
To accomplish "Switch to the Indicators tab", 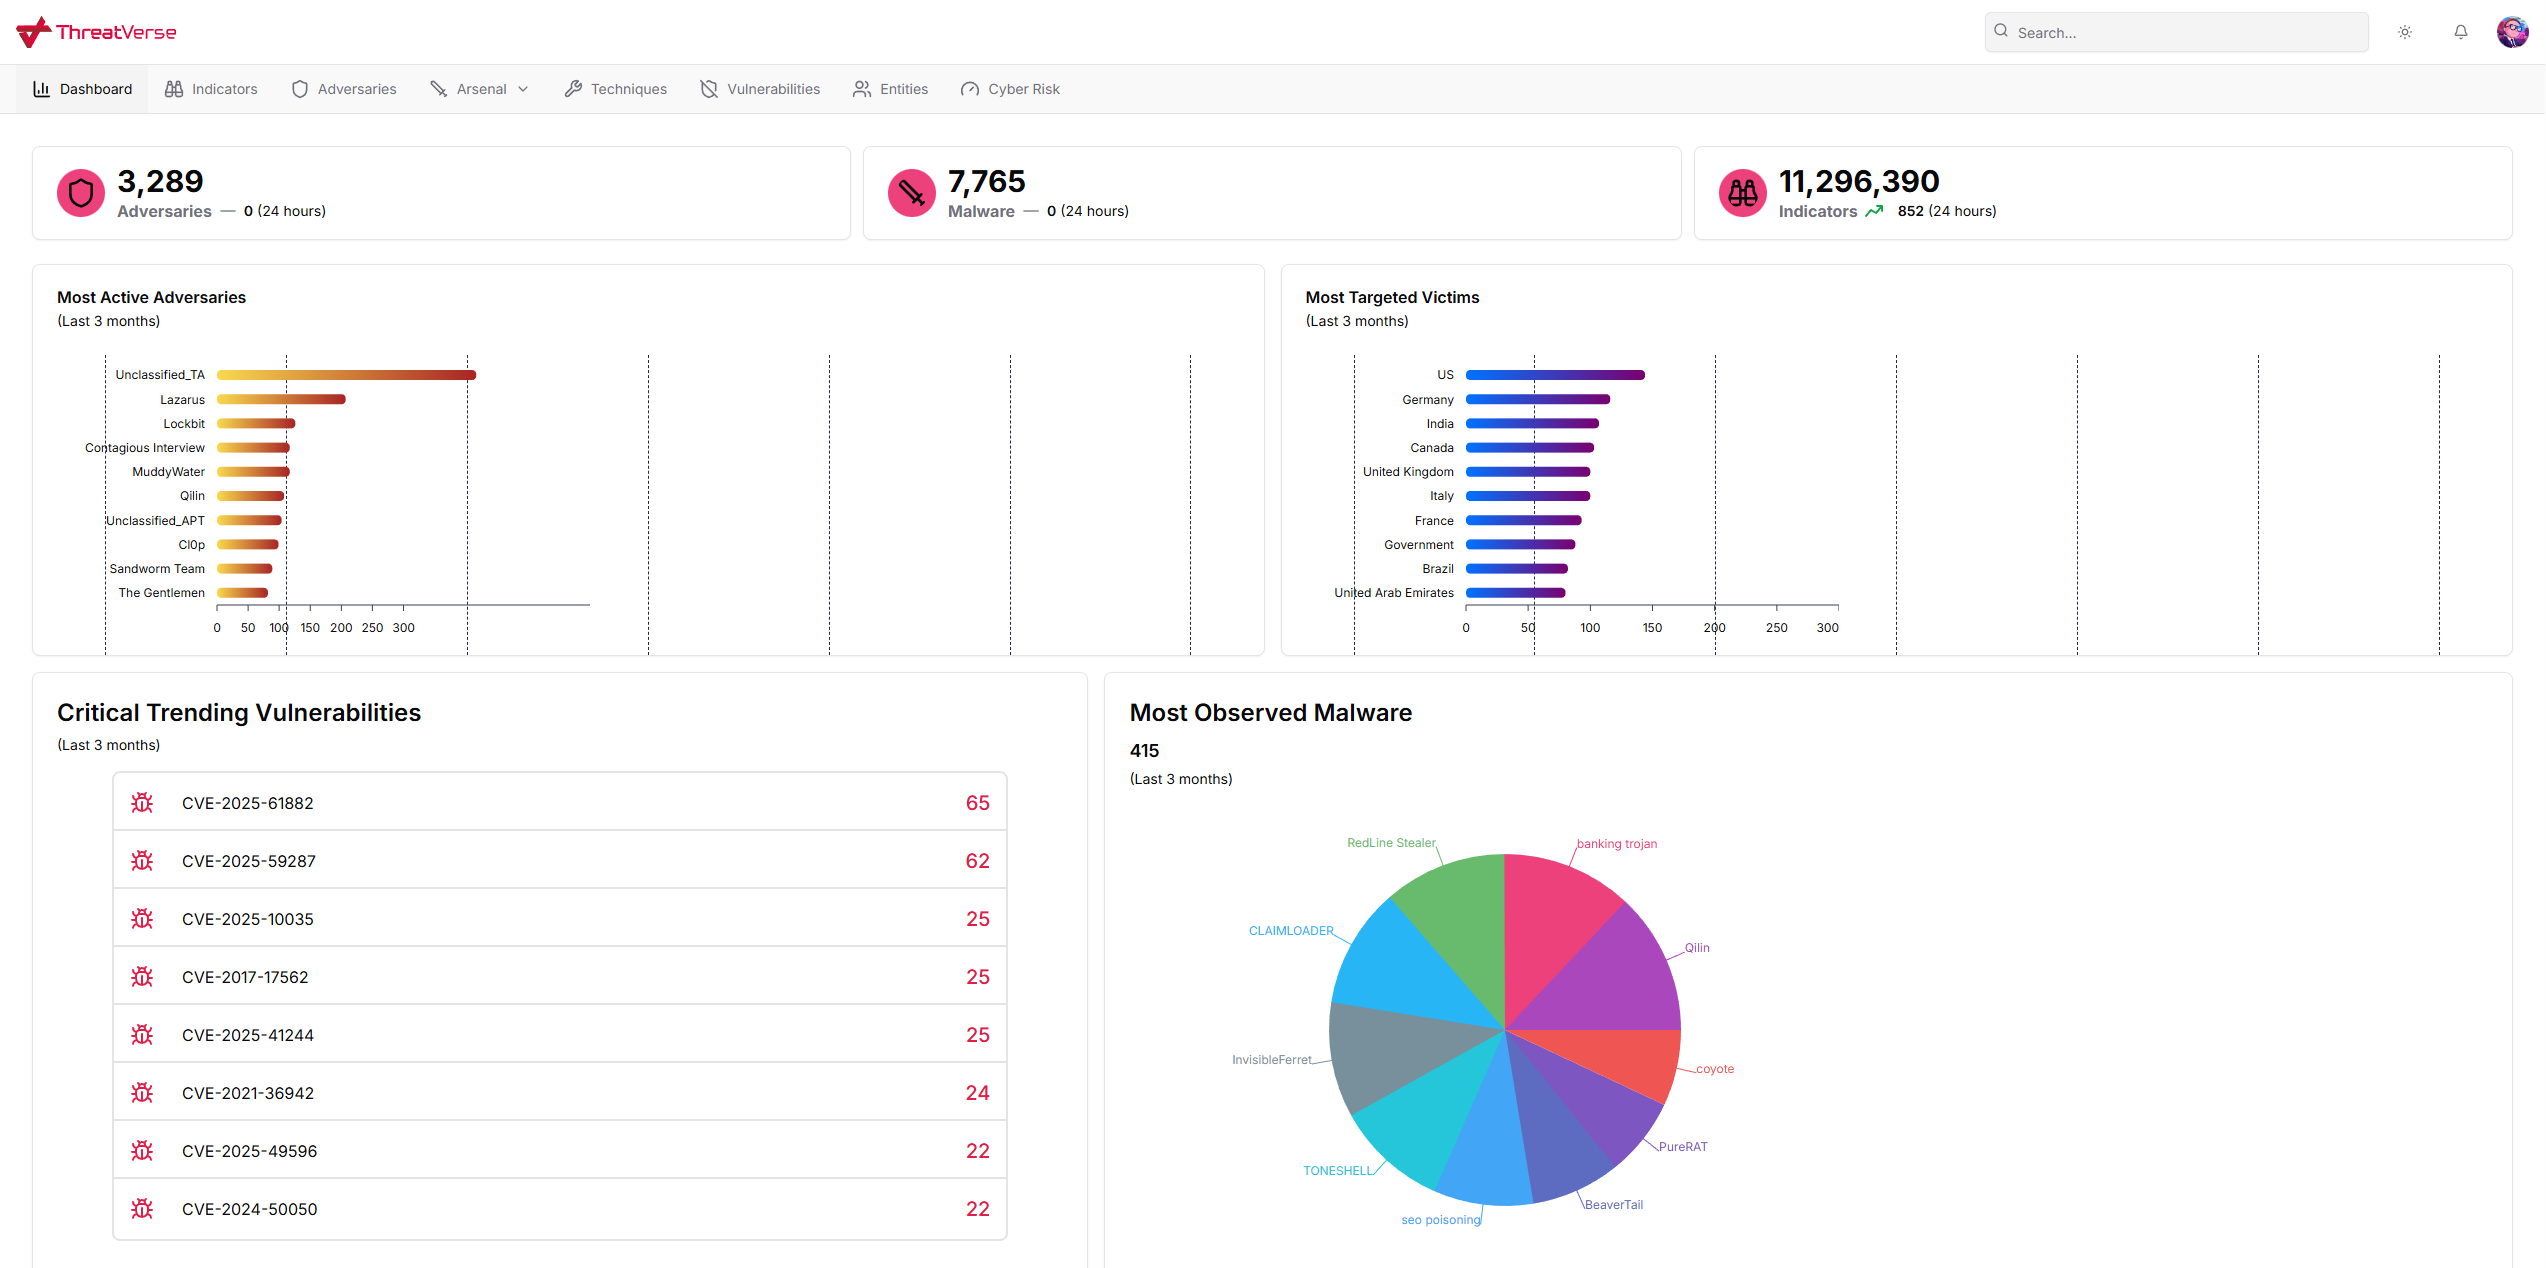I will pyautogui.click(x=211, y=89).
